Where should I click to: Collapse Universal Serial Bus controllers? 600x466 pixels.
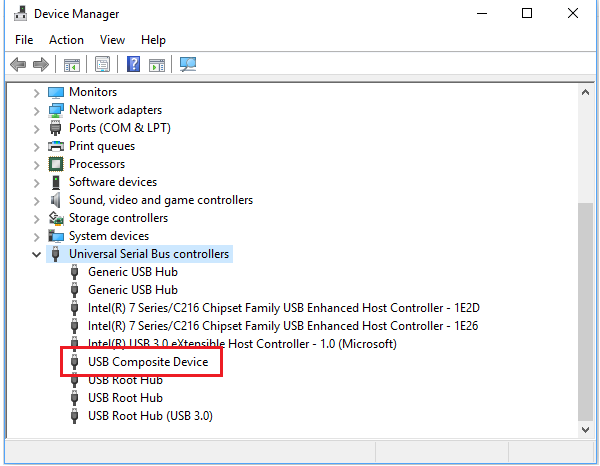37,254
